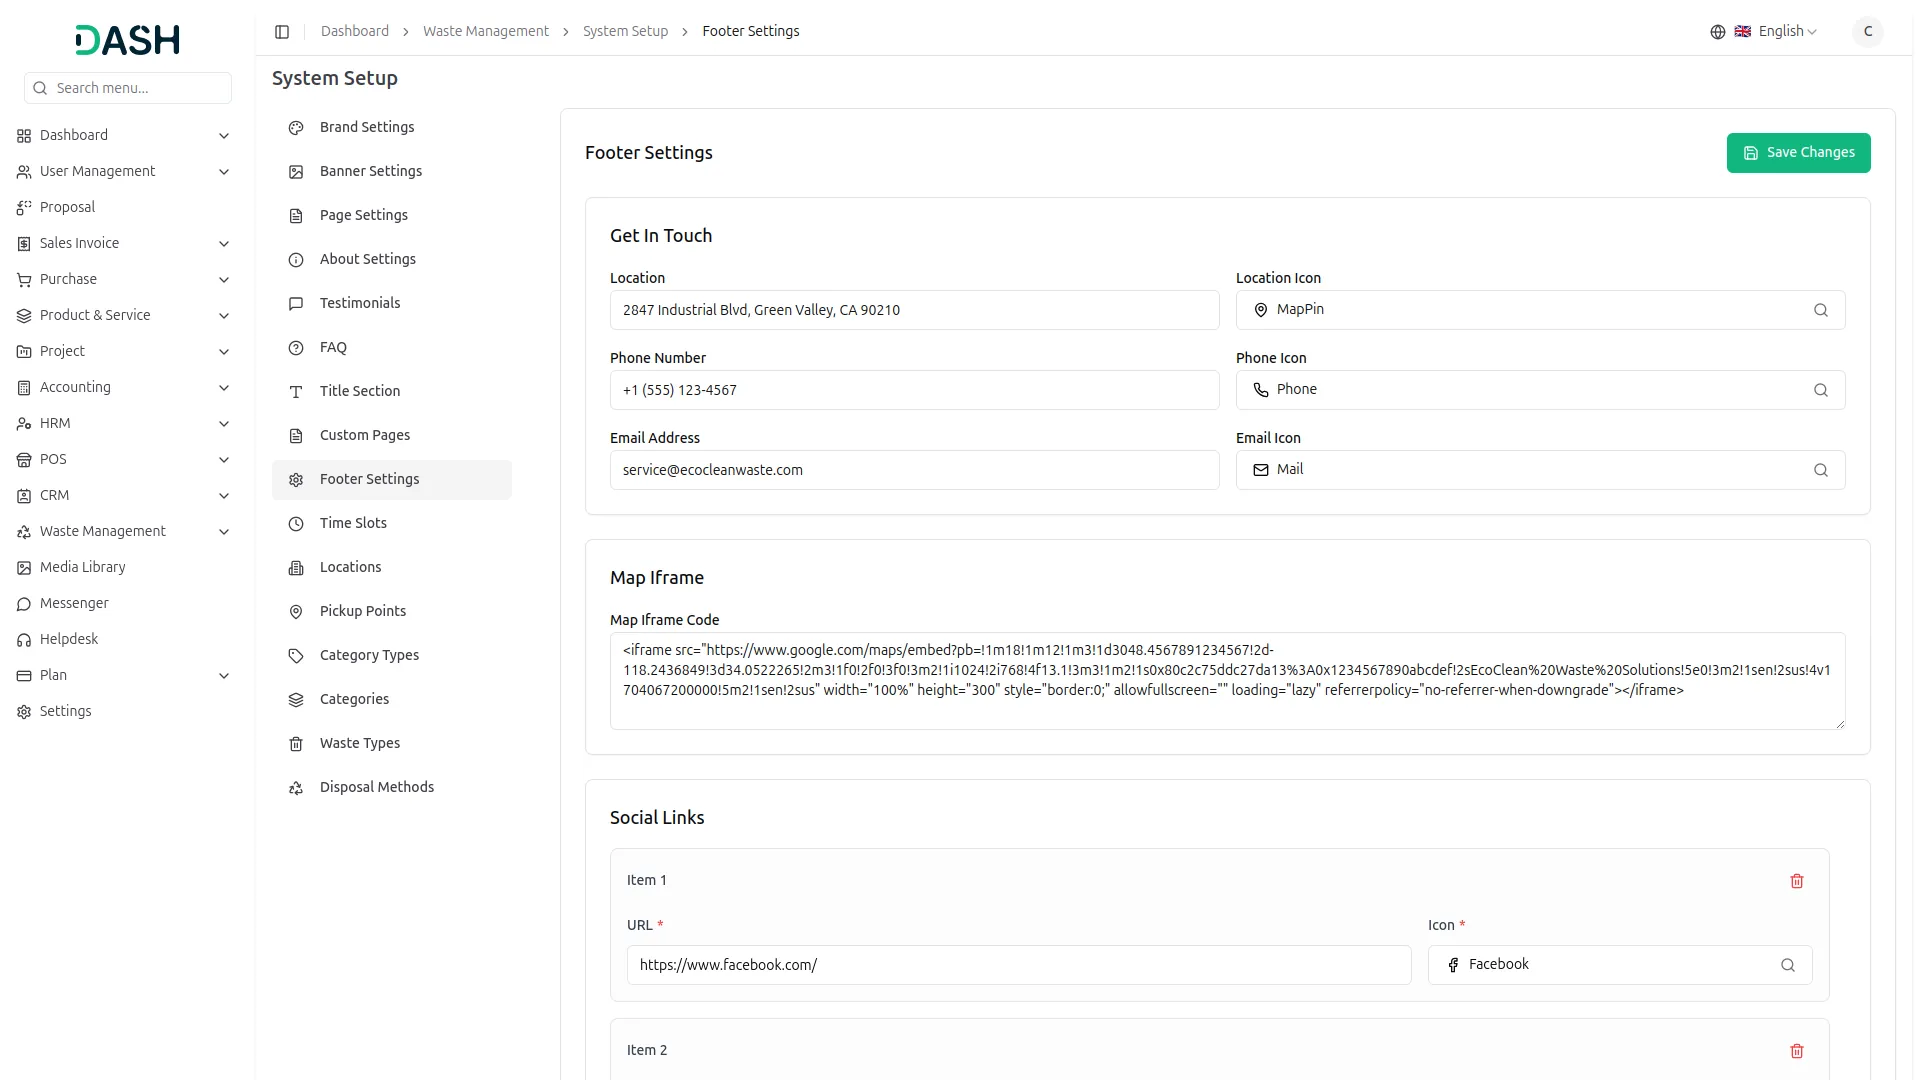
Task: Click the Save Changes button
Action: pyautogui.click(x=1797, y=153)
